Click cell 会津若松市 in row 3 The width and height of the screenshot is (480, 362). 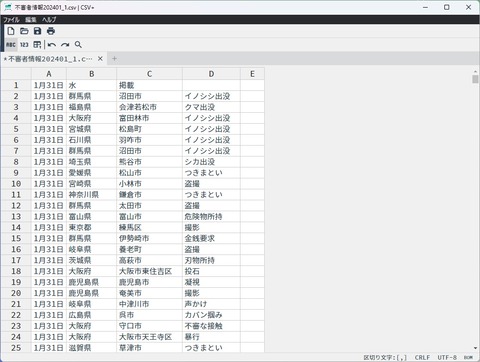pyautogui.click(x=149, y=107)
